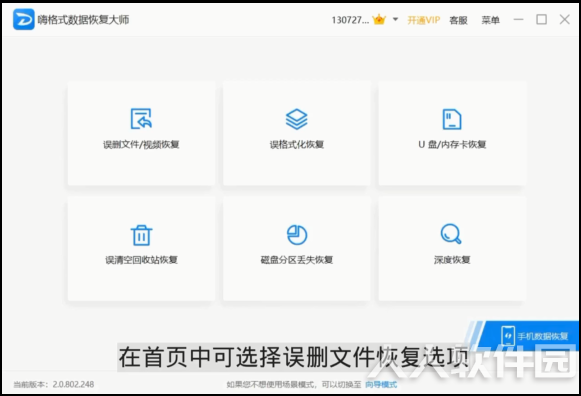Image resolution: width=581 pixels, height=396 pixels.
Task: Open the 开通VIP link
Action: [424, 20]
